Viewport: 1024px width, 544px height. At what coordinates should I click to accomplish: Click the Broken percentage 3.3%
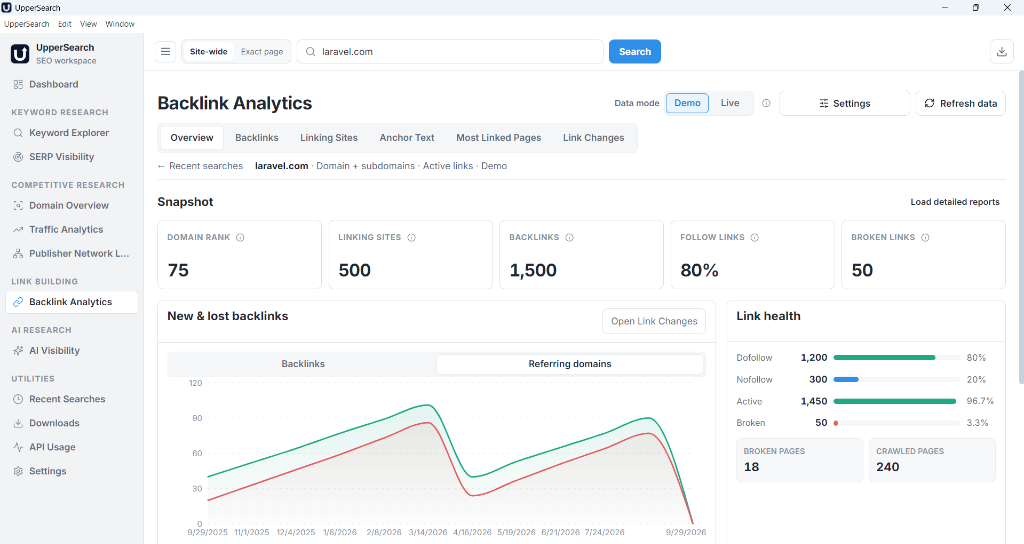[x=977, y=423]
